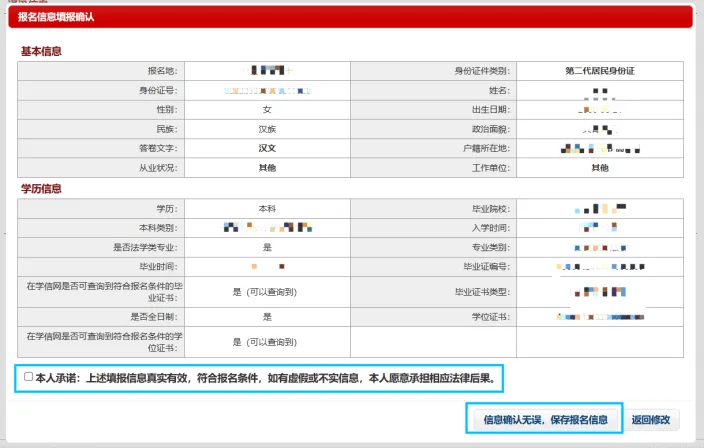
Task: Click the 户籍所在地 field label
Action: pyautogui.click(x=484, y=148)
